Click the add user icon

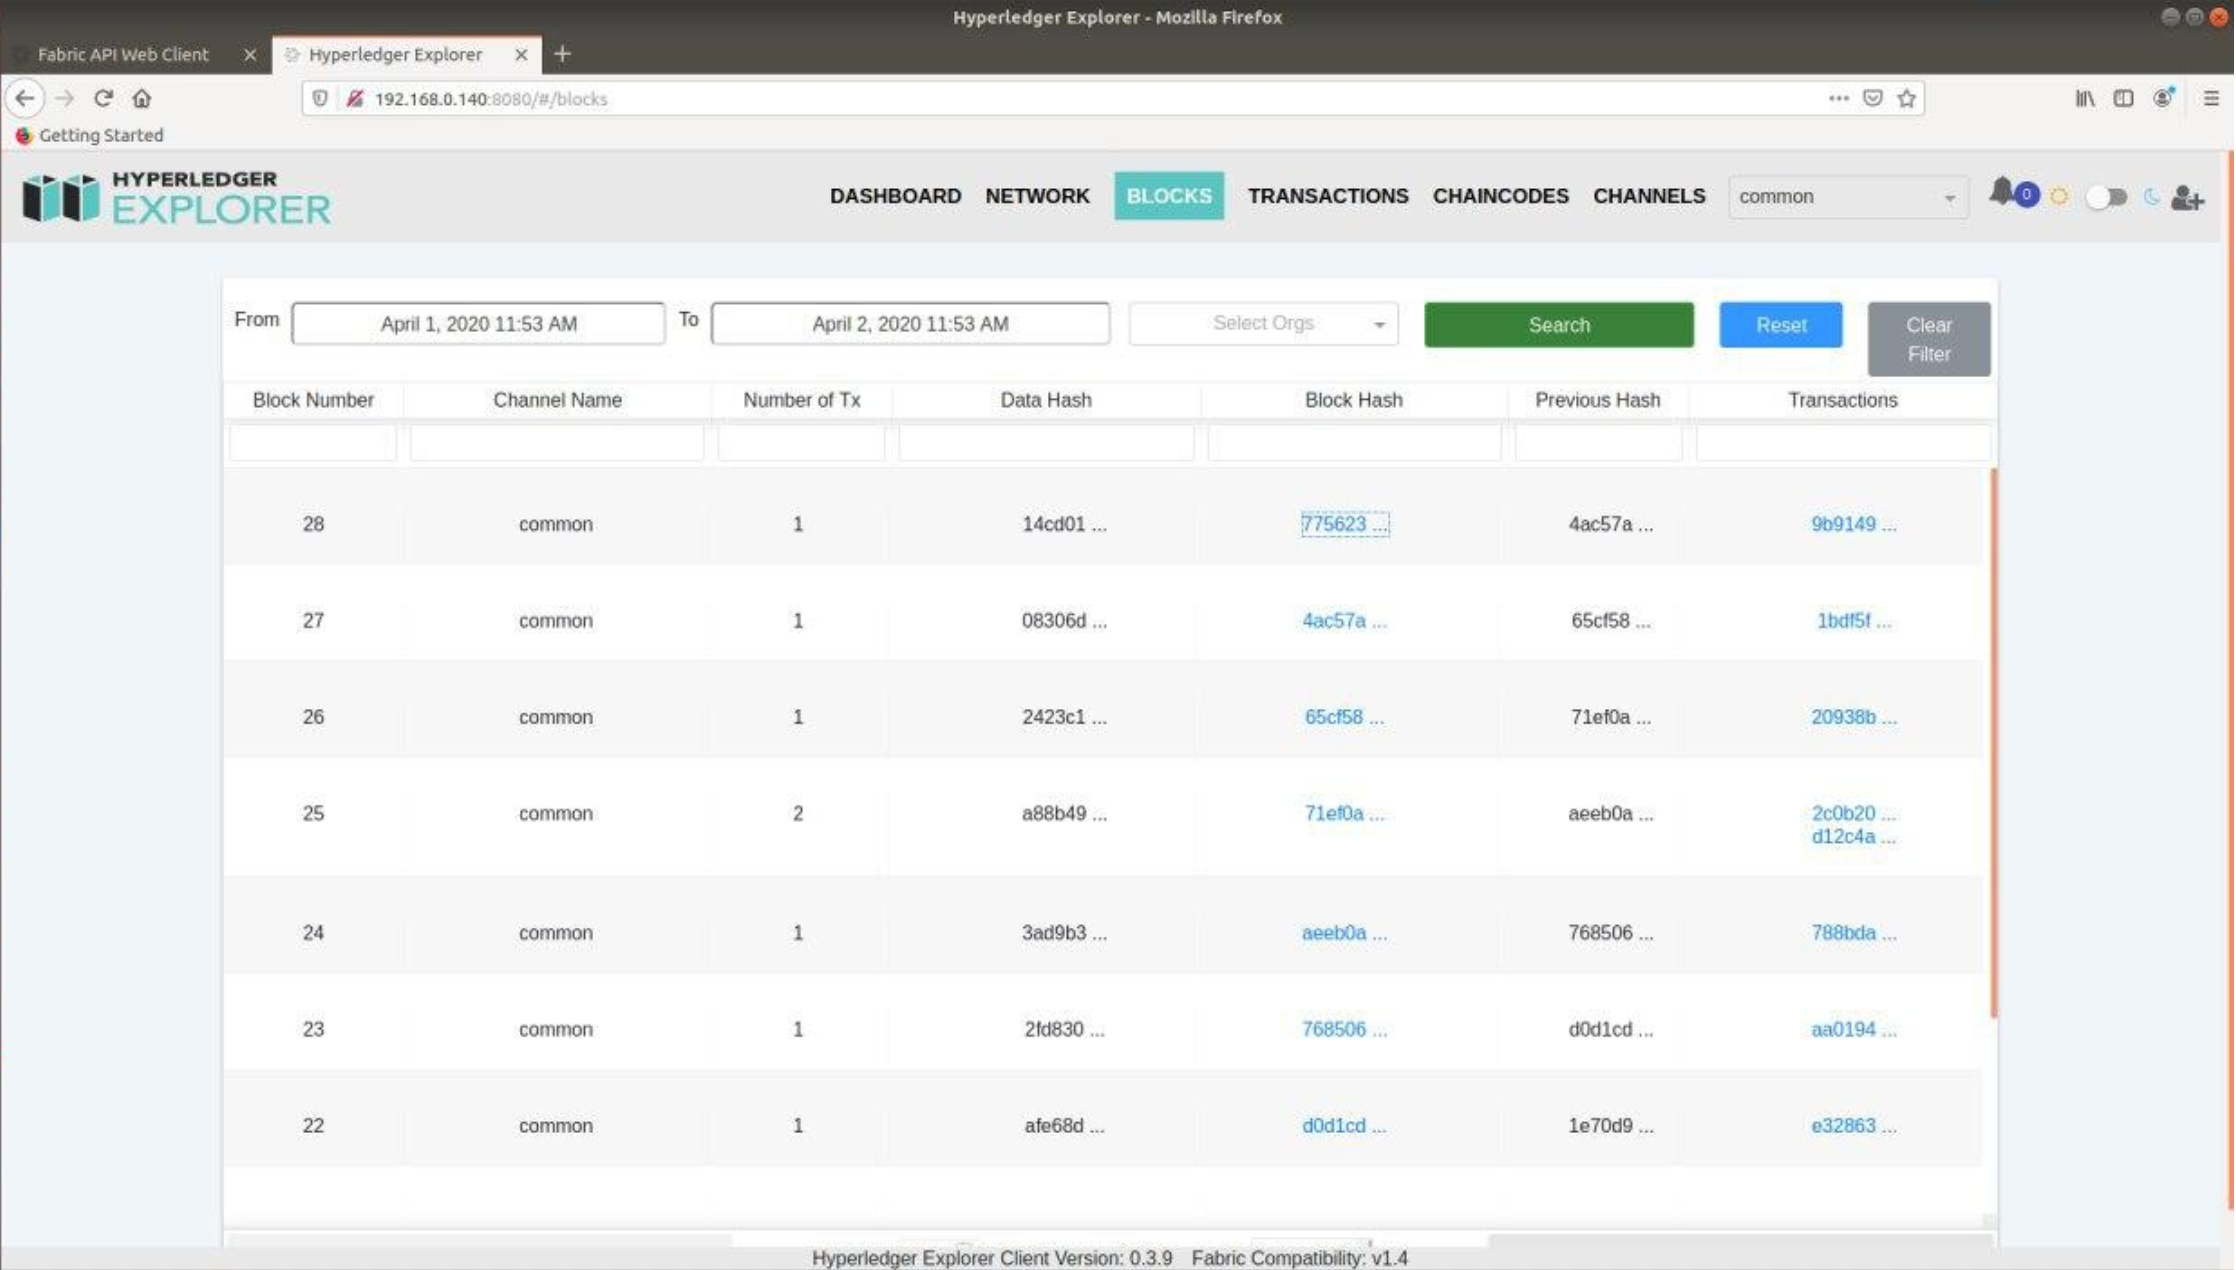pos(2188,197)
